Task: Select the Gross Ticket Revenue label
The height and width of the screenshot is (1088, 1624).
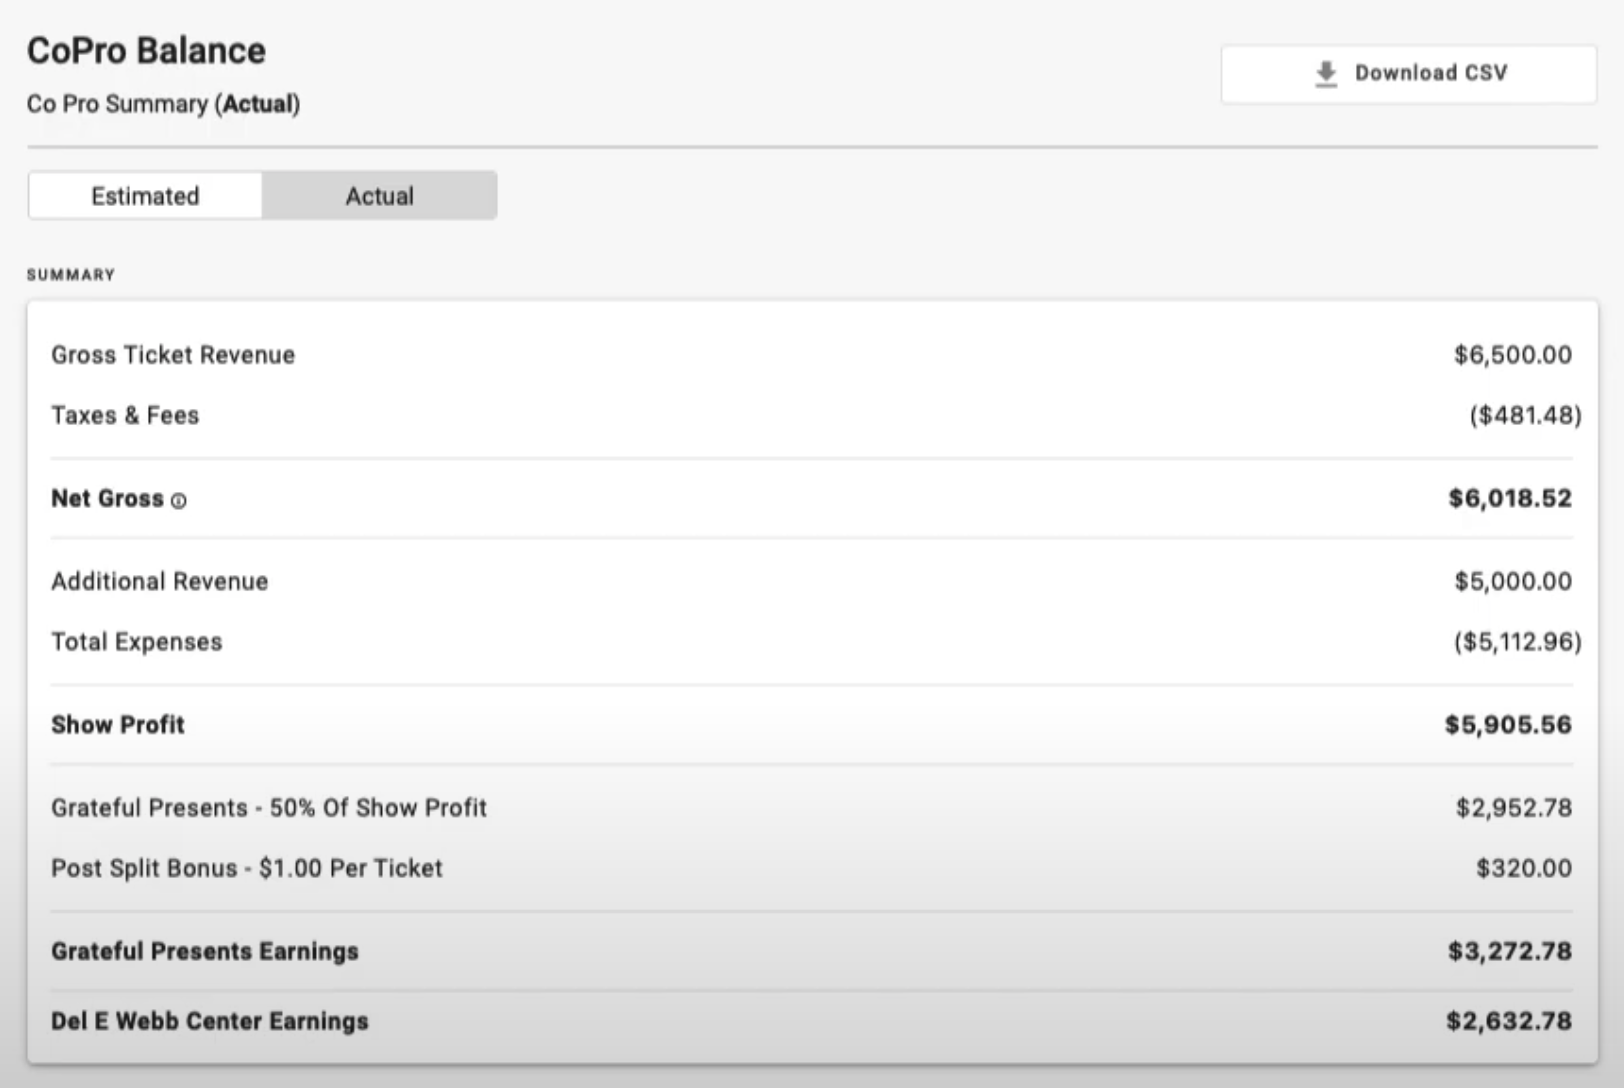Action: 173,355
